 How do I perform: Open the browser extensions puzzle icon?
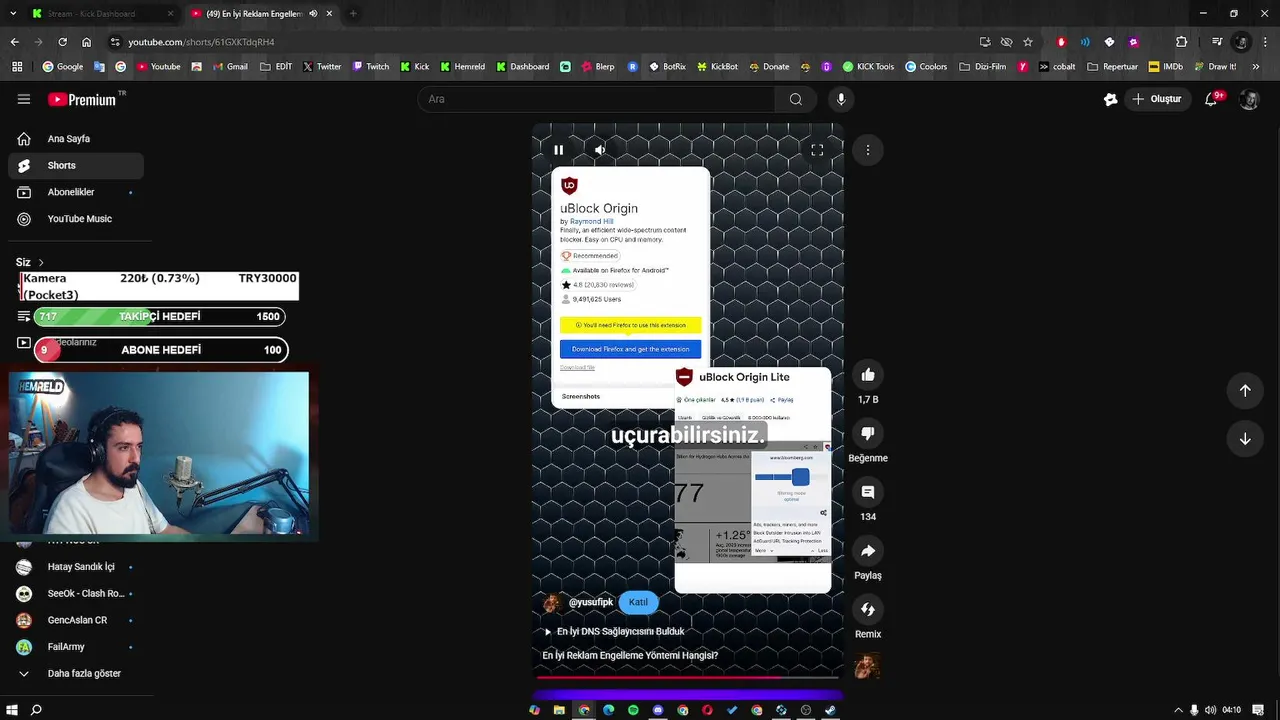[1182, 42]
